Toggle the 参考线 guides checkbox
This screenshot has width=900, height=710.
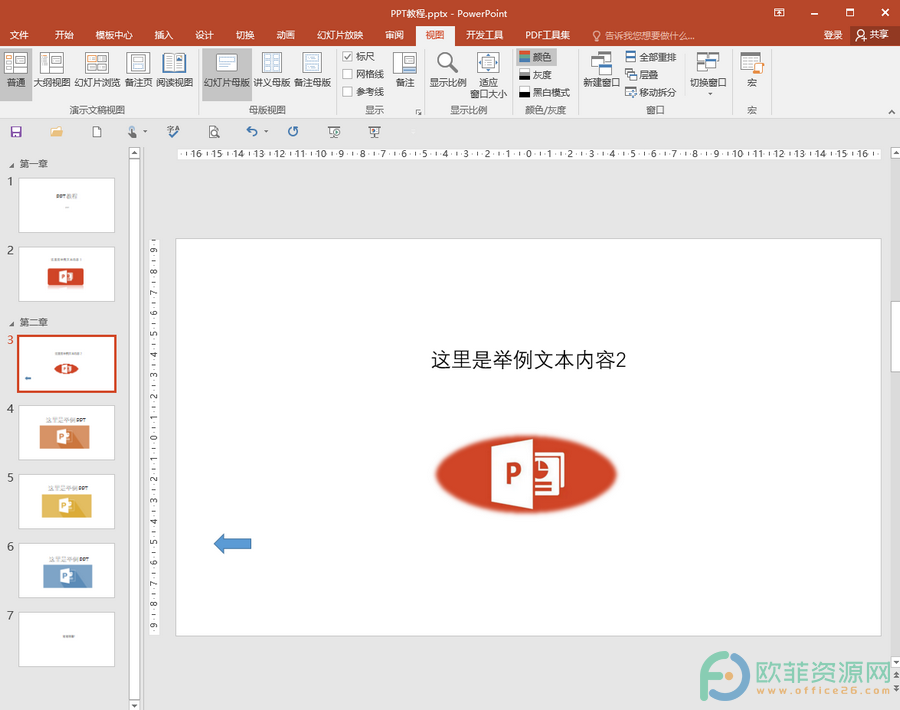pyautogui.click(x=347, y=92)
